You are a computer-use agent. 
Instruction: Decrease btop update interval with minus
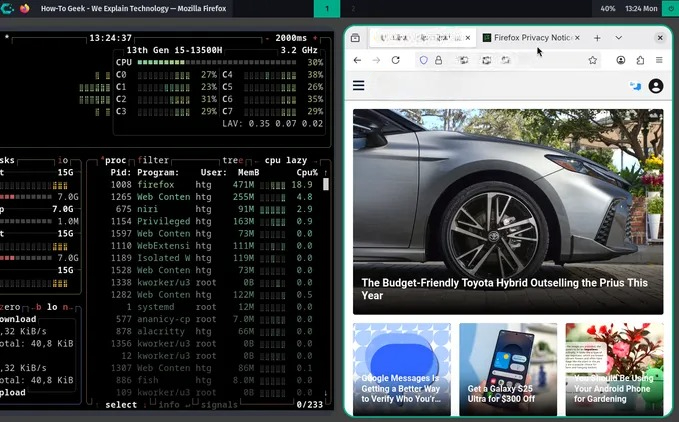tap(267, 38)
